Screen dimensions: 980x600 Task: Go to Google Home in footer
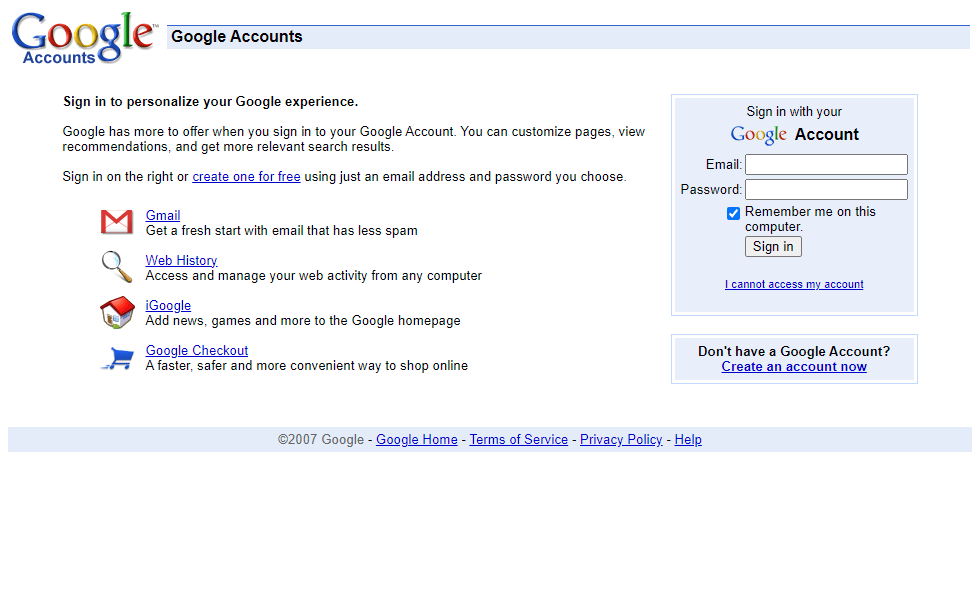(x=417, y=440)
